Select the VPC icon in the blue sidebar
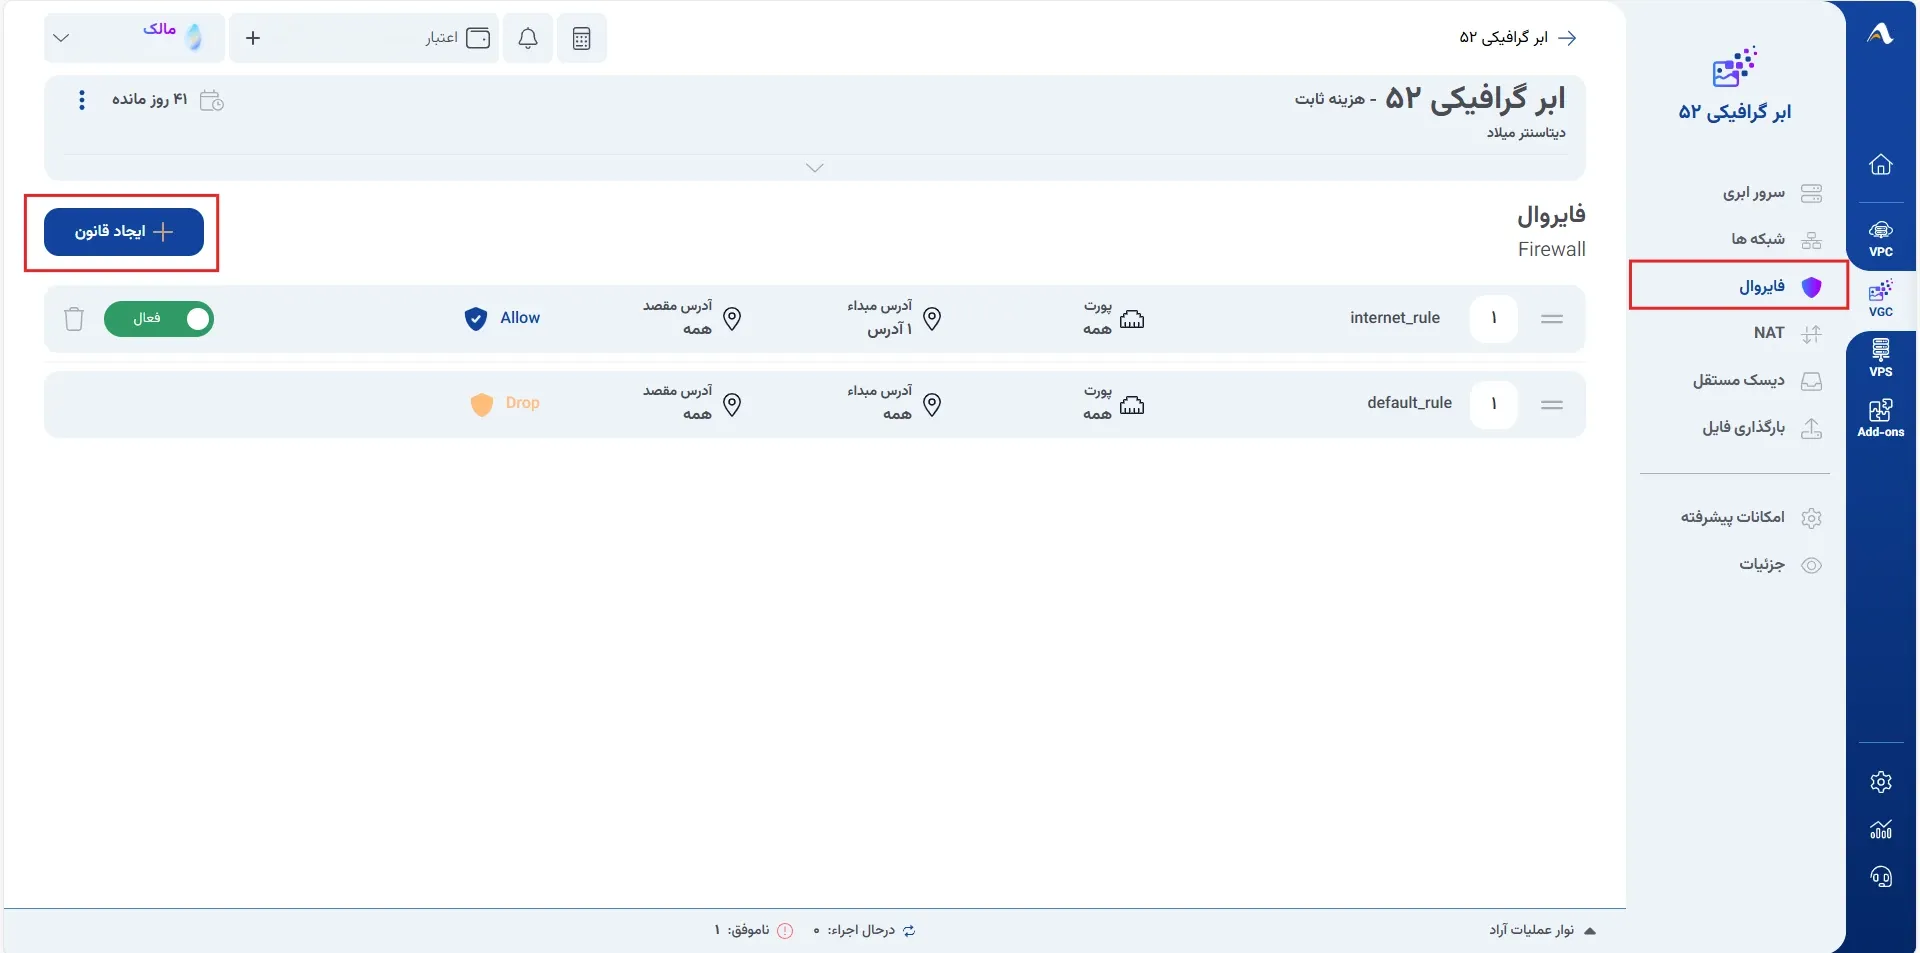 (x=1880, y=239)
